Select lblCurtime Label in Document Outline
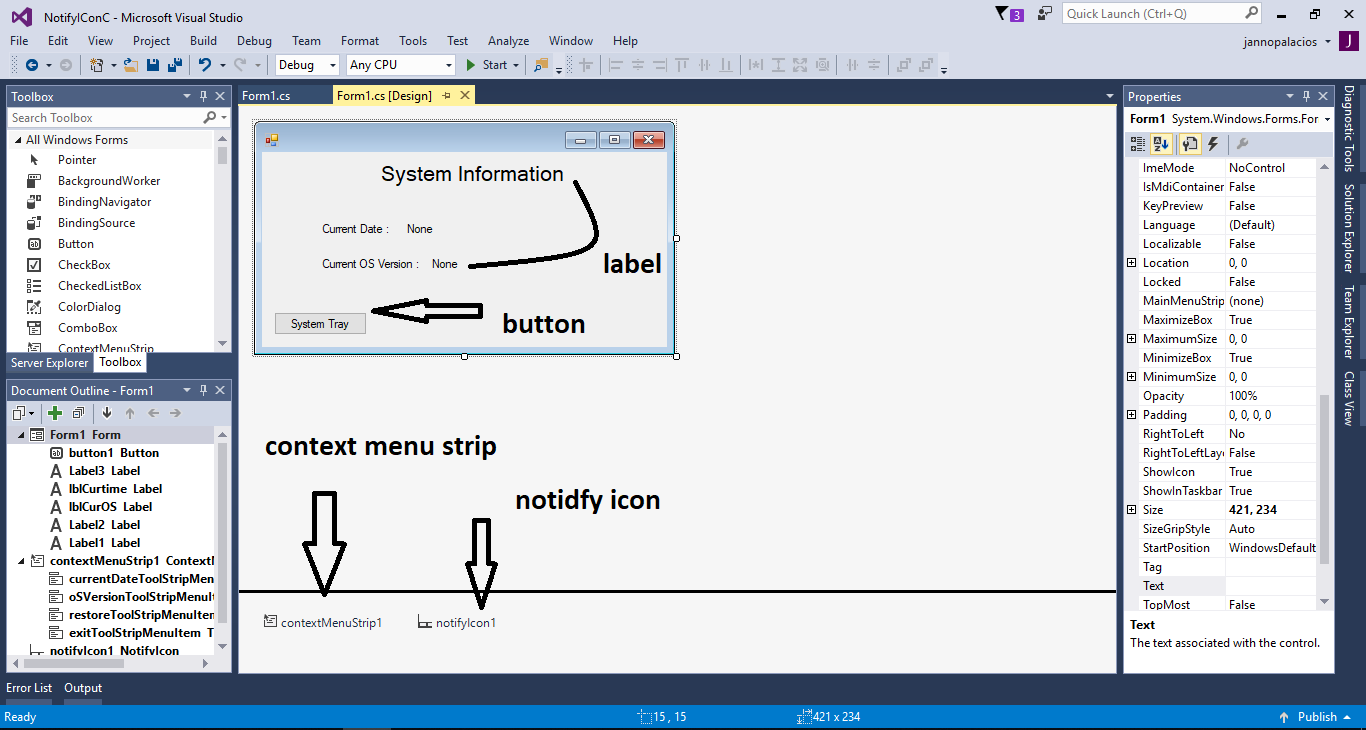The width and height of the screenshot is (1366, 730). pyautogui.click(x=115, y=489)
